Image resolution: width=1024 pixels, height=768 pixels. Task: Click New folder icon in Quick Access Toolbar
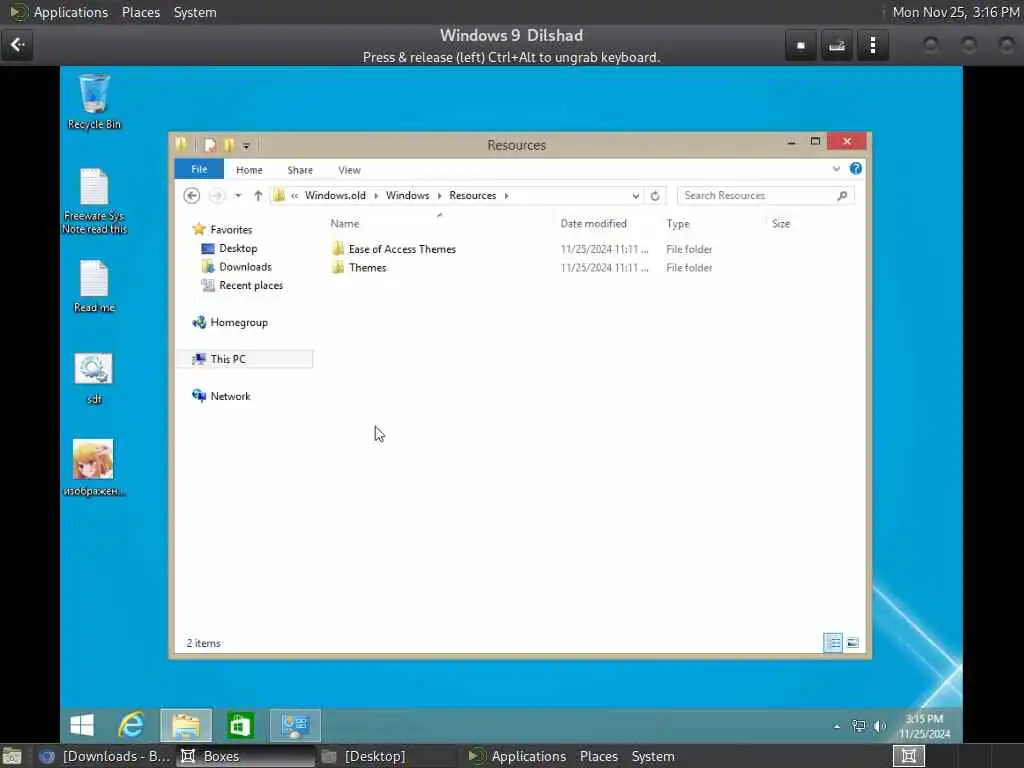tap(229, 145)
